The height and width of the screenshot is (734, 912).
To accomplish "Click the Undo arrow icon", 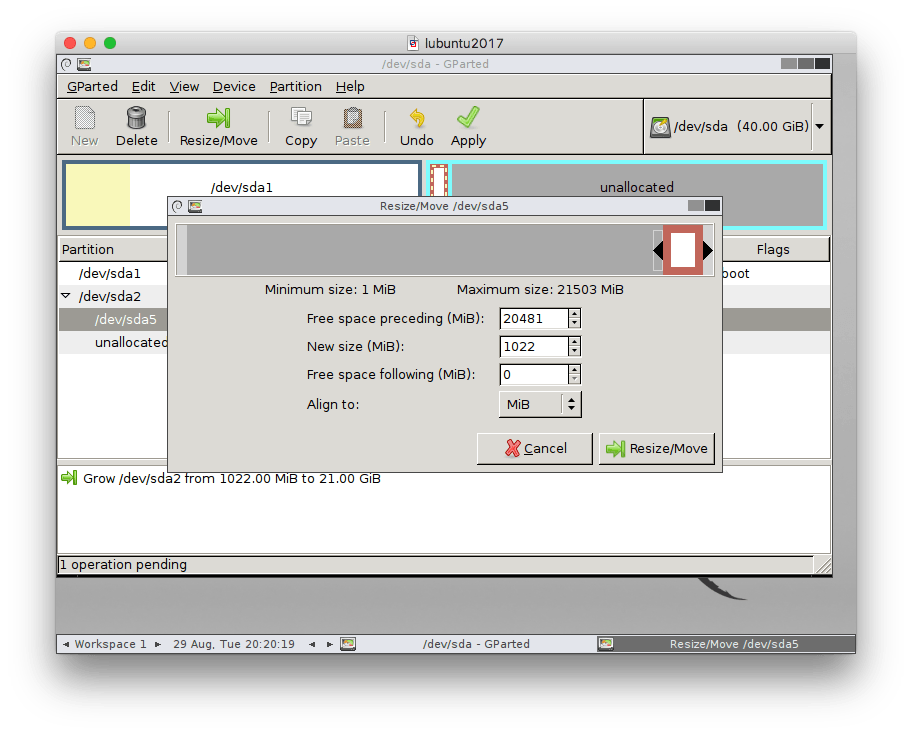I will [x=417, y=118].
